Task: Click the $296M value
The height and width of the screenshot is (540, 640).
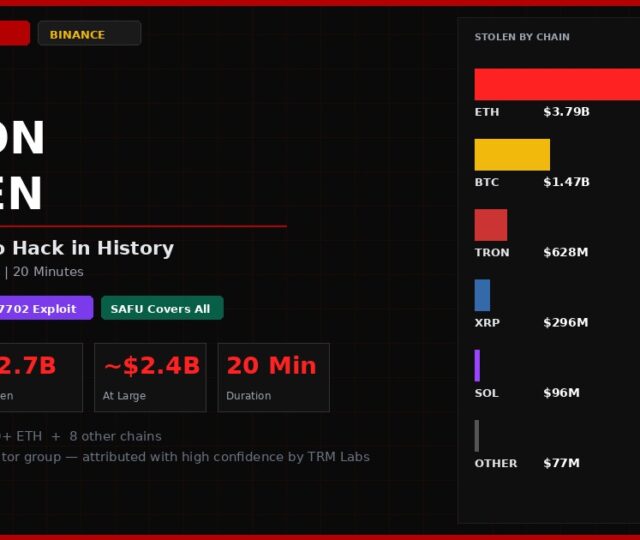Action: tap(566, 322)
